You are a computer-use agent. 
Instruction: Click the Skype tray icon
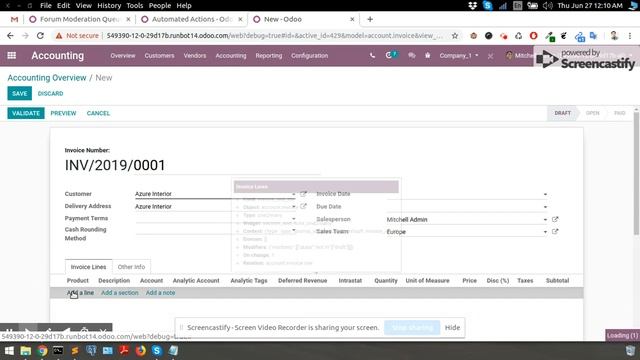[487, 6]
